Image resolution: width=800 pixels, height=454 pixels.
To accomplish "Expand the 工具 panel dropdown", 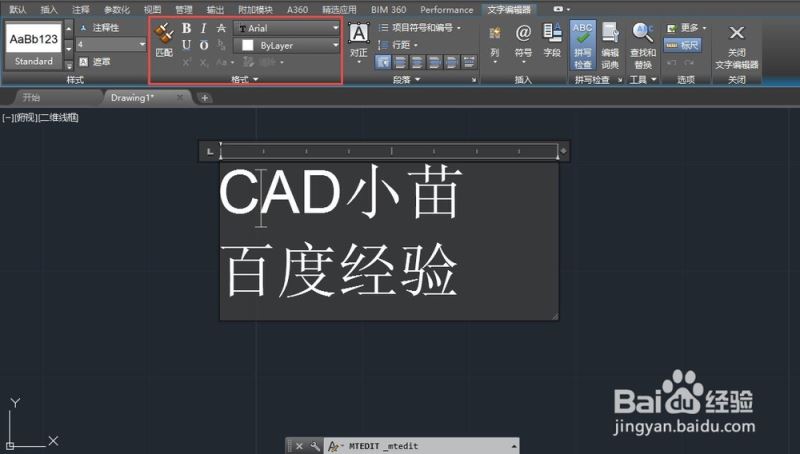I will [x=642, y=80].
